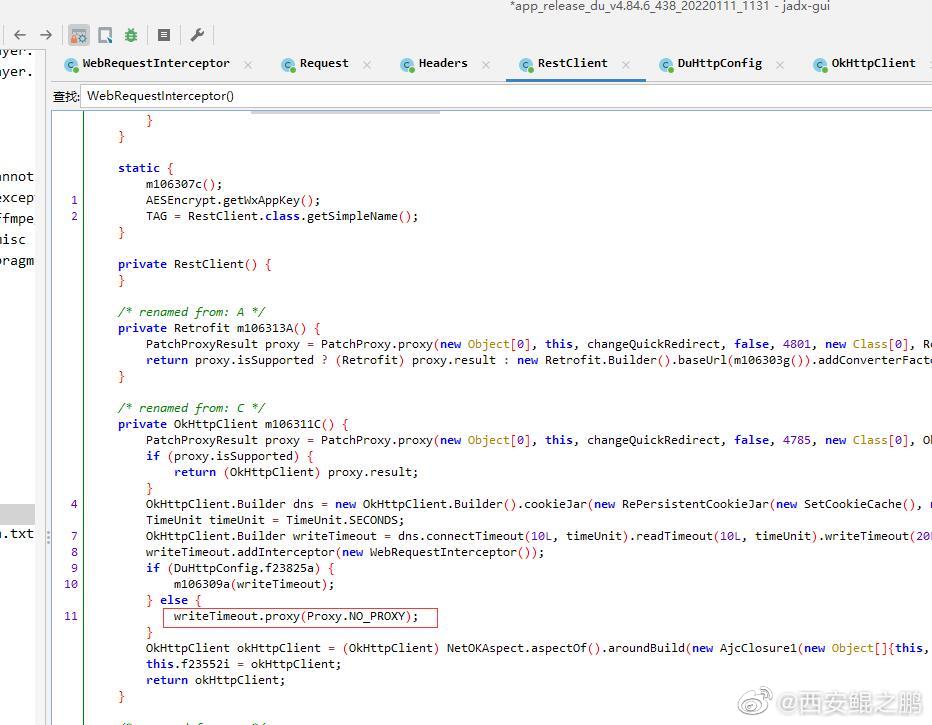Switch to the Headers tab
Image resolution: width=932 pixels, height=725 pixels.
coord(442,63)
